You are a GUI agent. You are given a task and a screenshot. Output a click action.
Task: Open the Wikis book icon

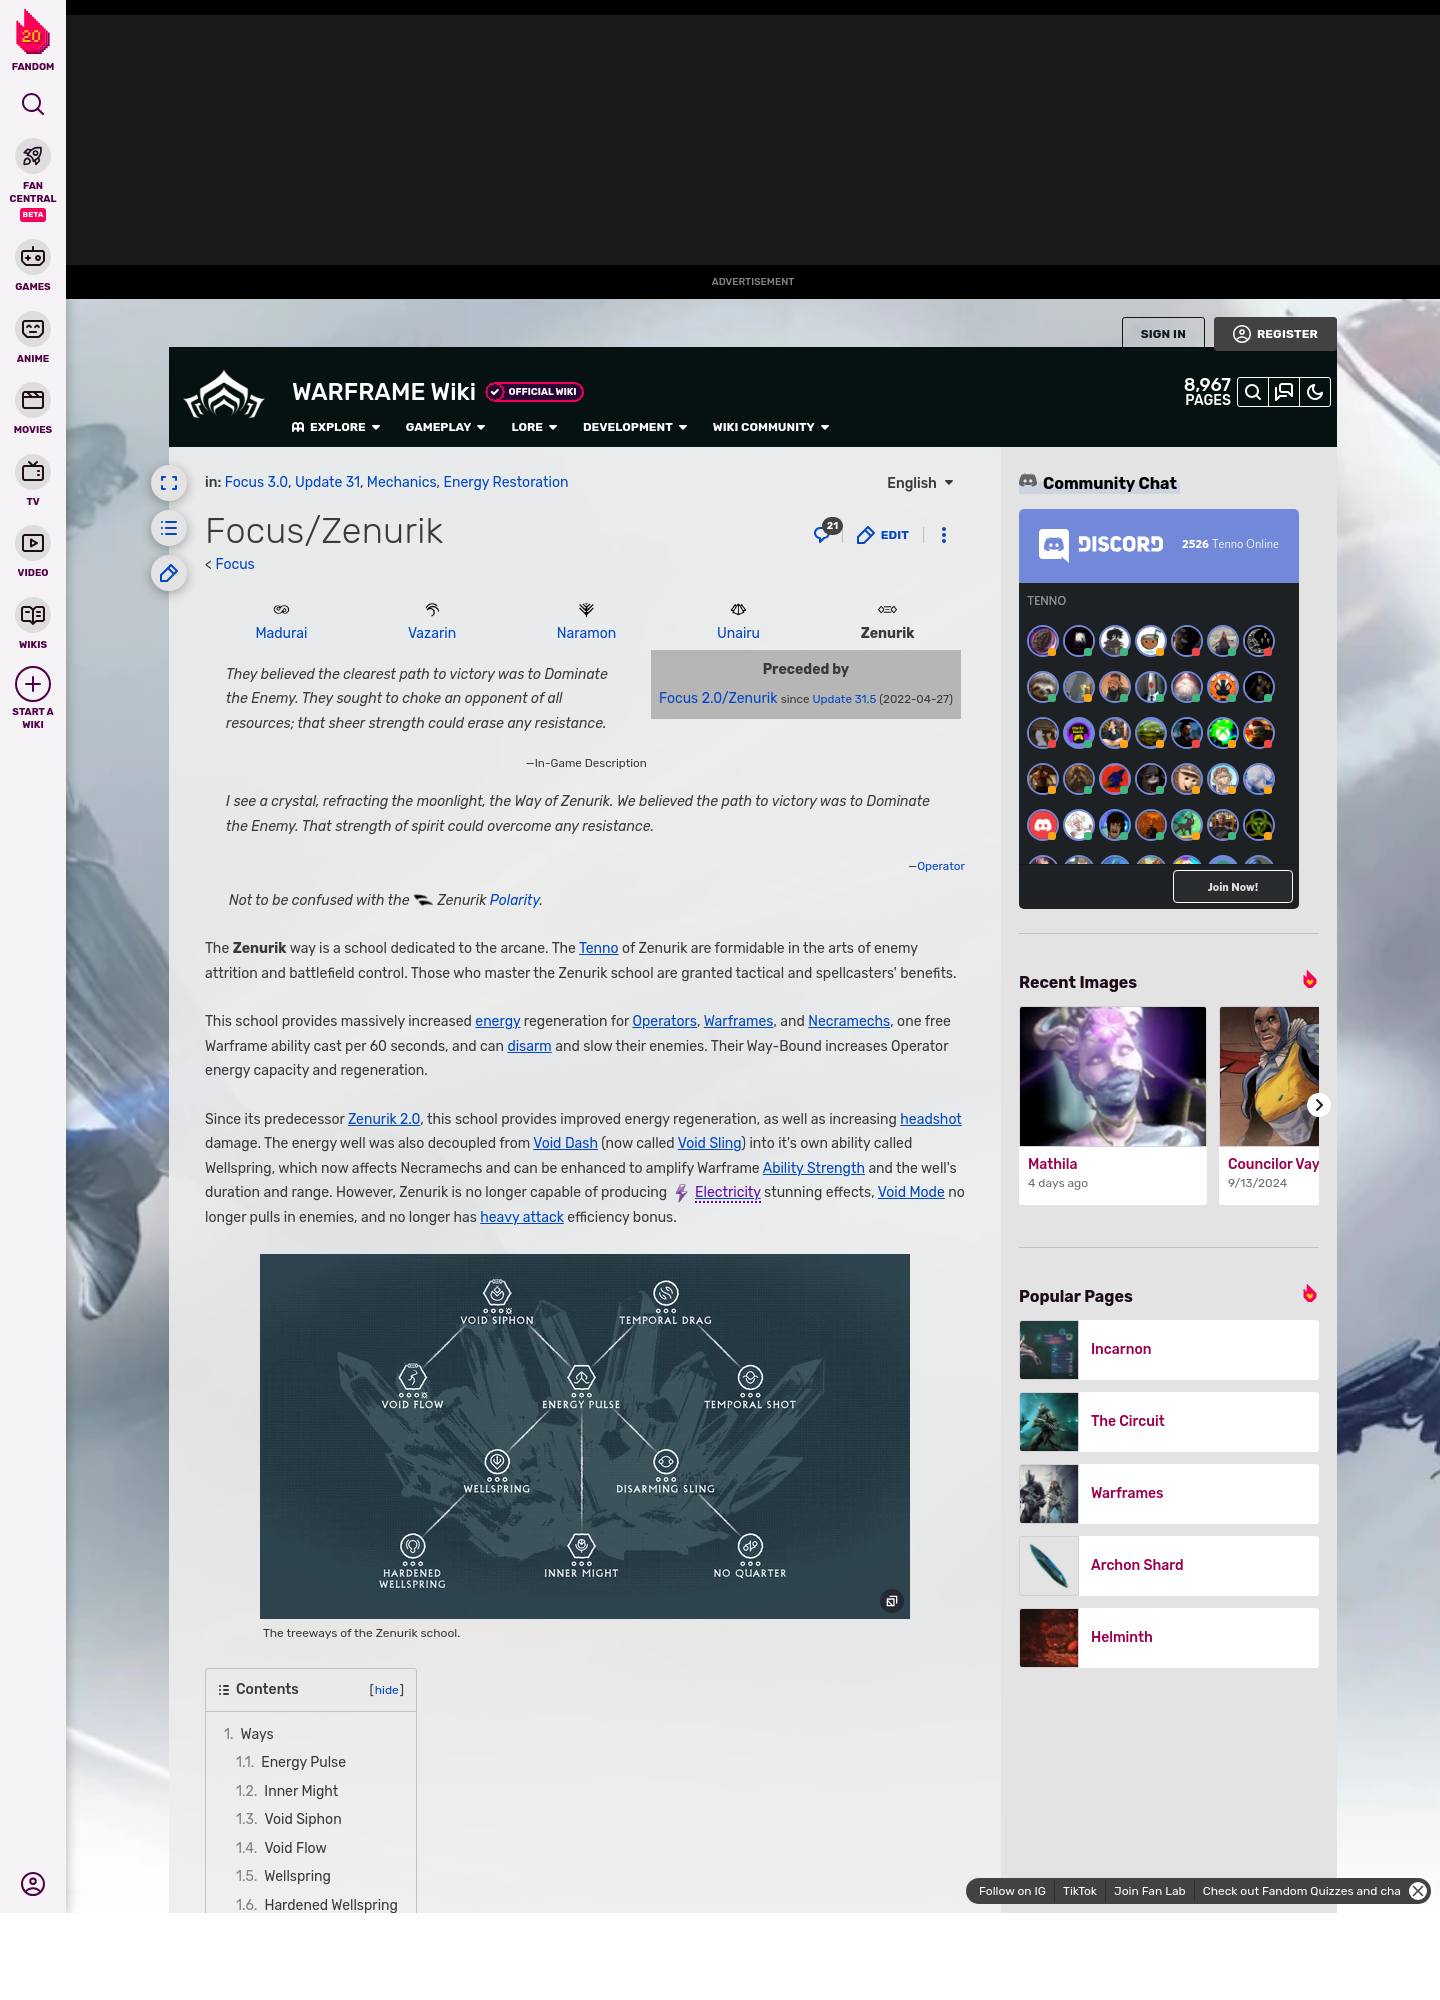point(33,615)
